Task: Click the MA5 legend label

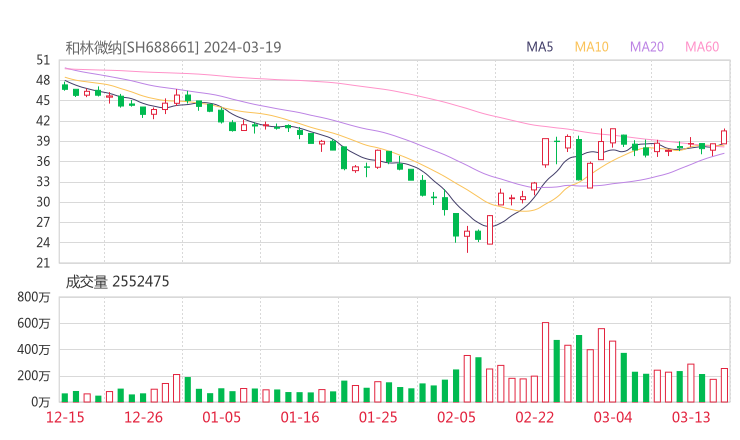Action: pos(539,47)
